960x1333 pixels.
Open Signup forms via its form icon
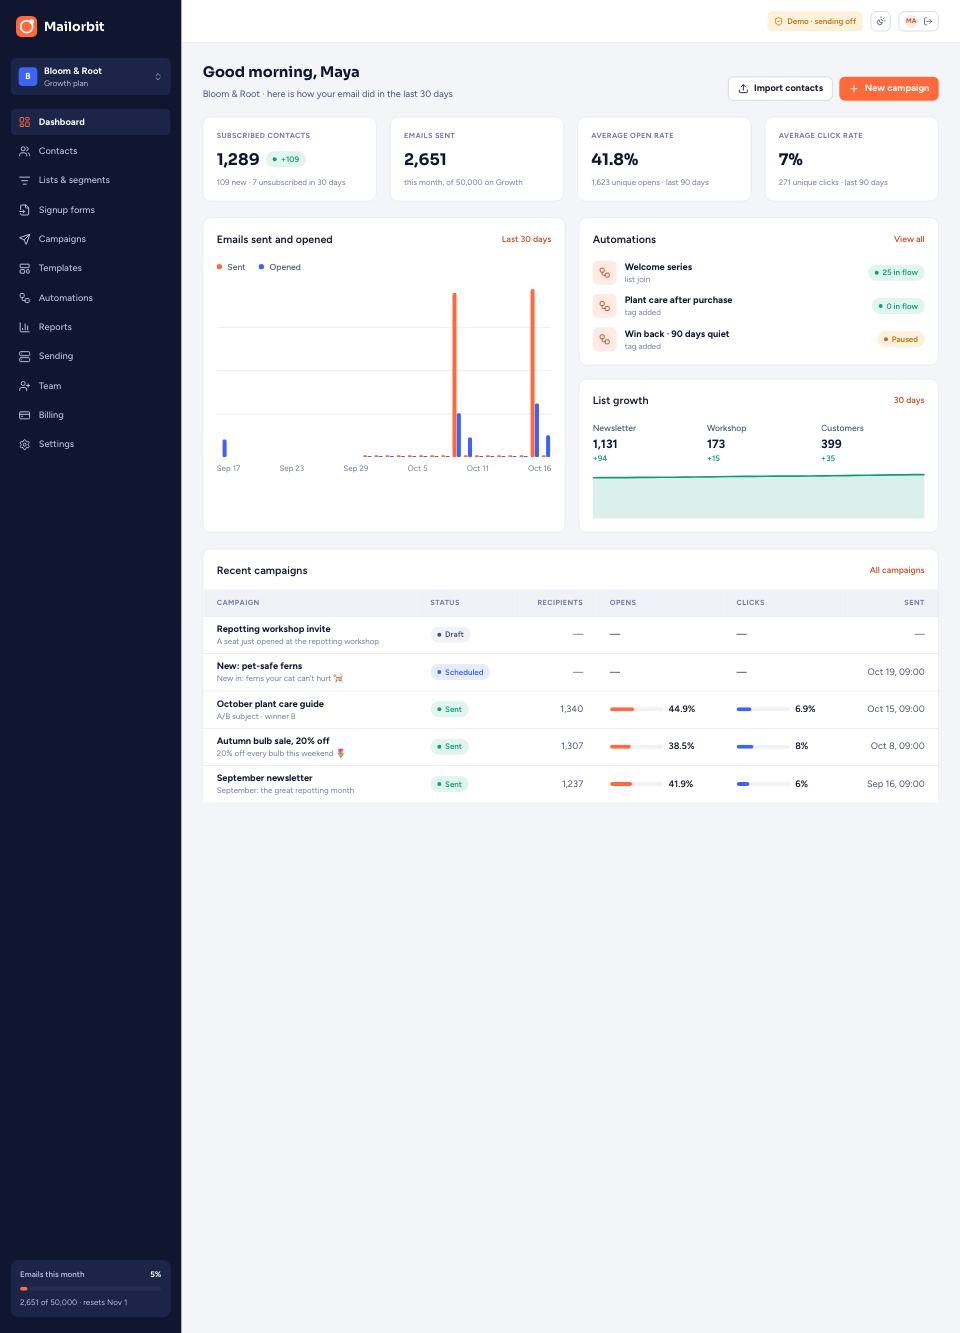[25, 210]
